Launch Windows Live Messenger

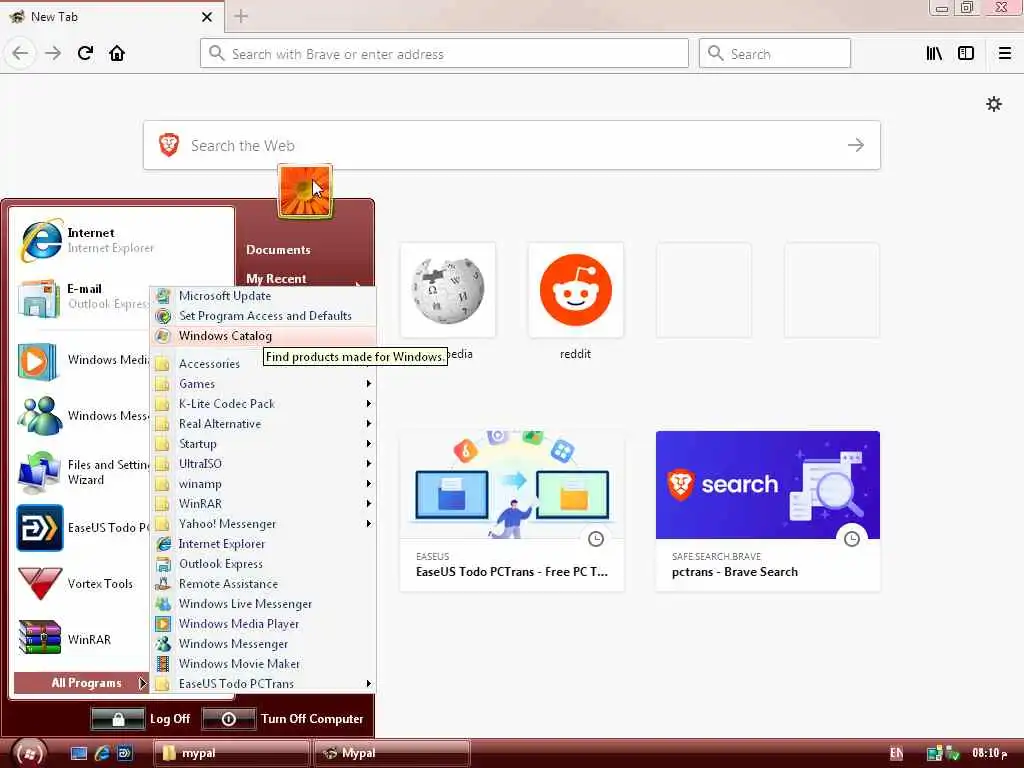[x=264, y=604]
